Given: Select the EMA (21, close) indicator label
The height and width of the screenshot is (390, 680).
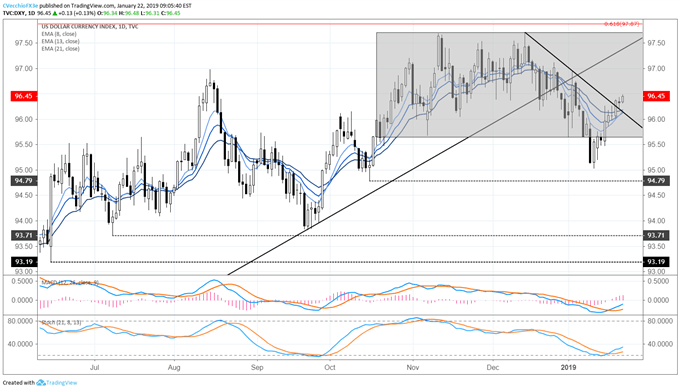Looking at the screenshot, I should pyautogui.click(x=60, y=49).
